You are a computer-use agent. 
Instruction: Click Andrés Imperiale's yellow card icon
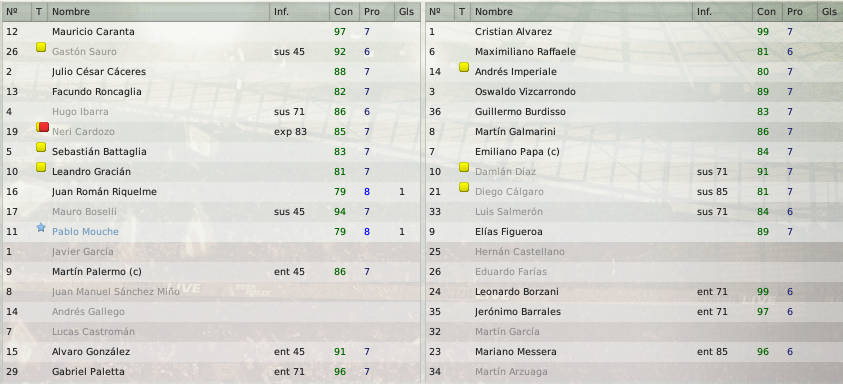point(464,67)
